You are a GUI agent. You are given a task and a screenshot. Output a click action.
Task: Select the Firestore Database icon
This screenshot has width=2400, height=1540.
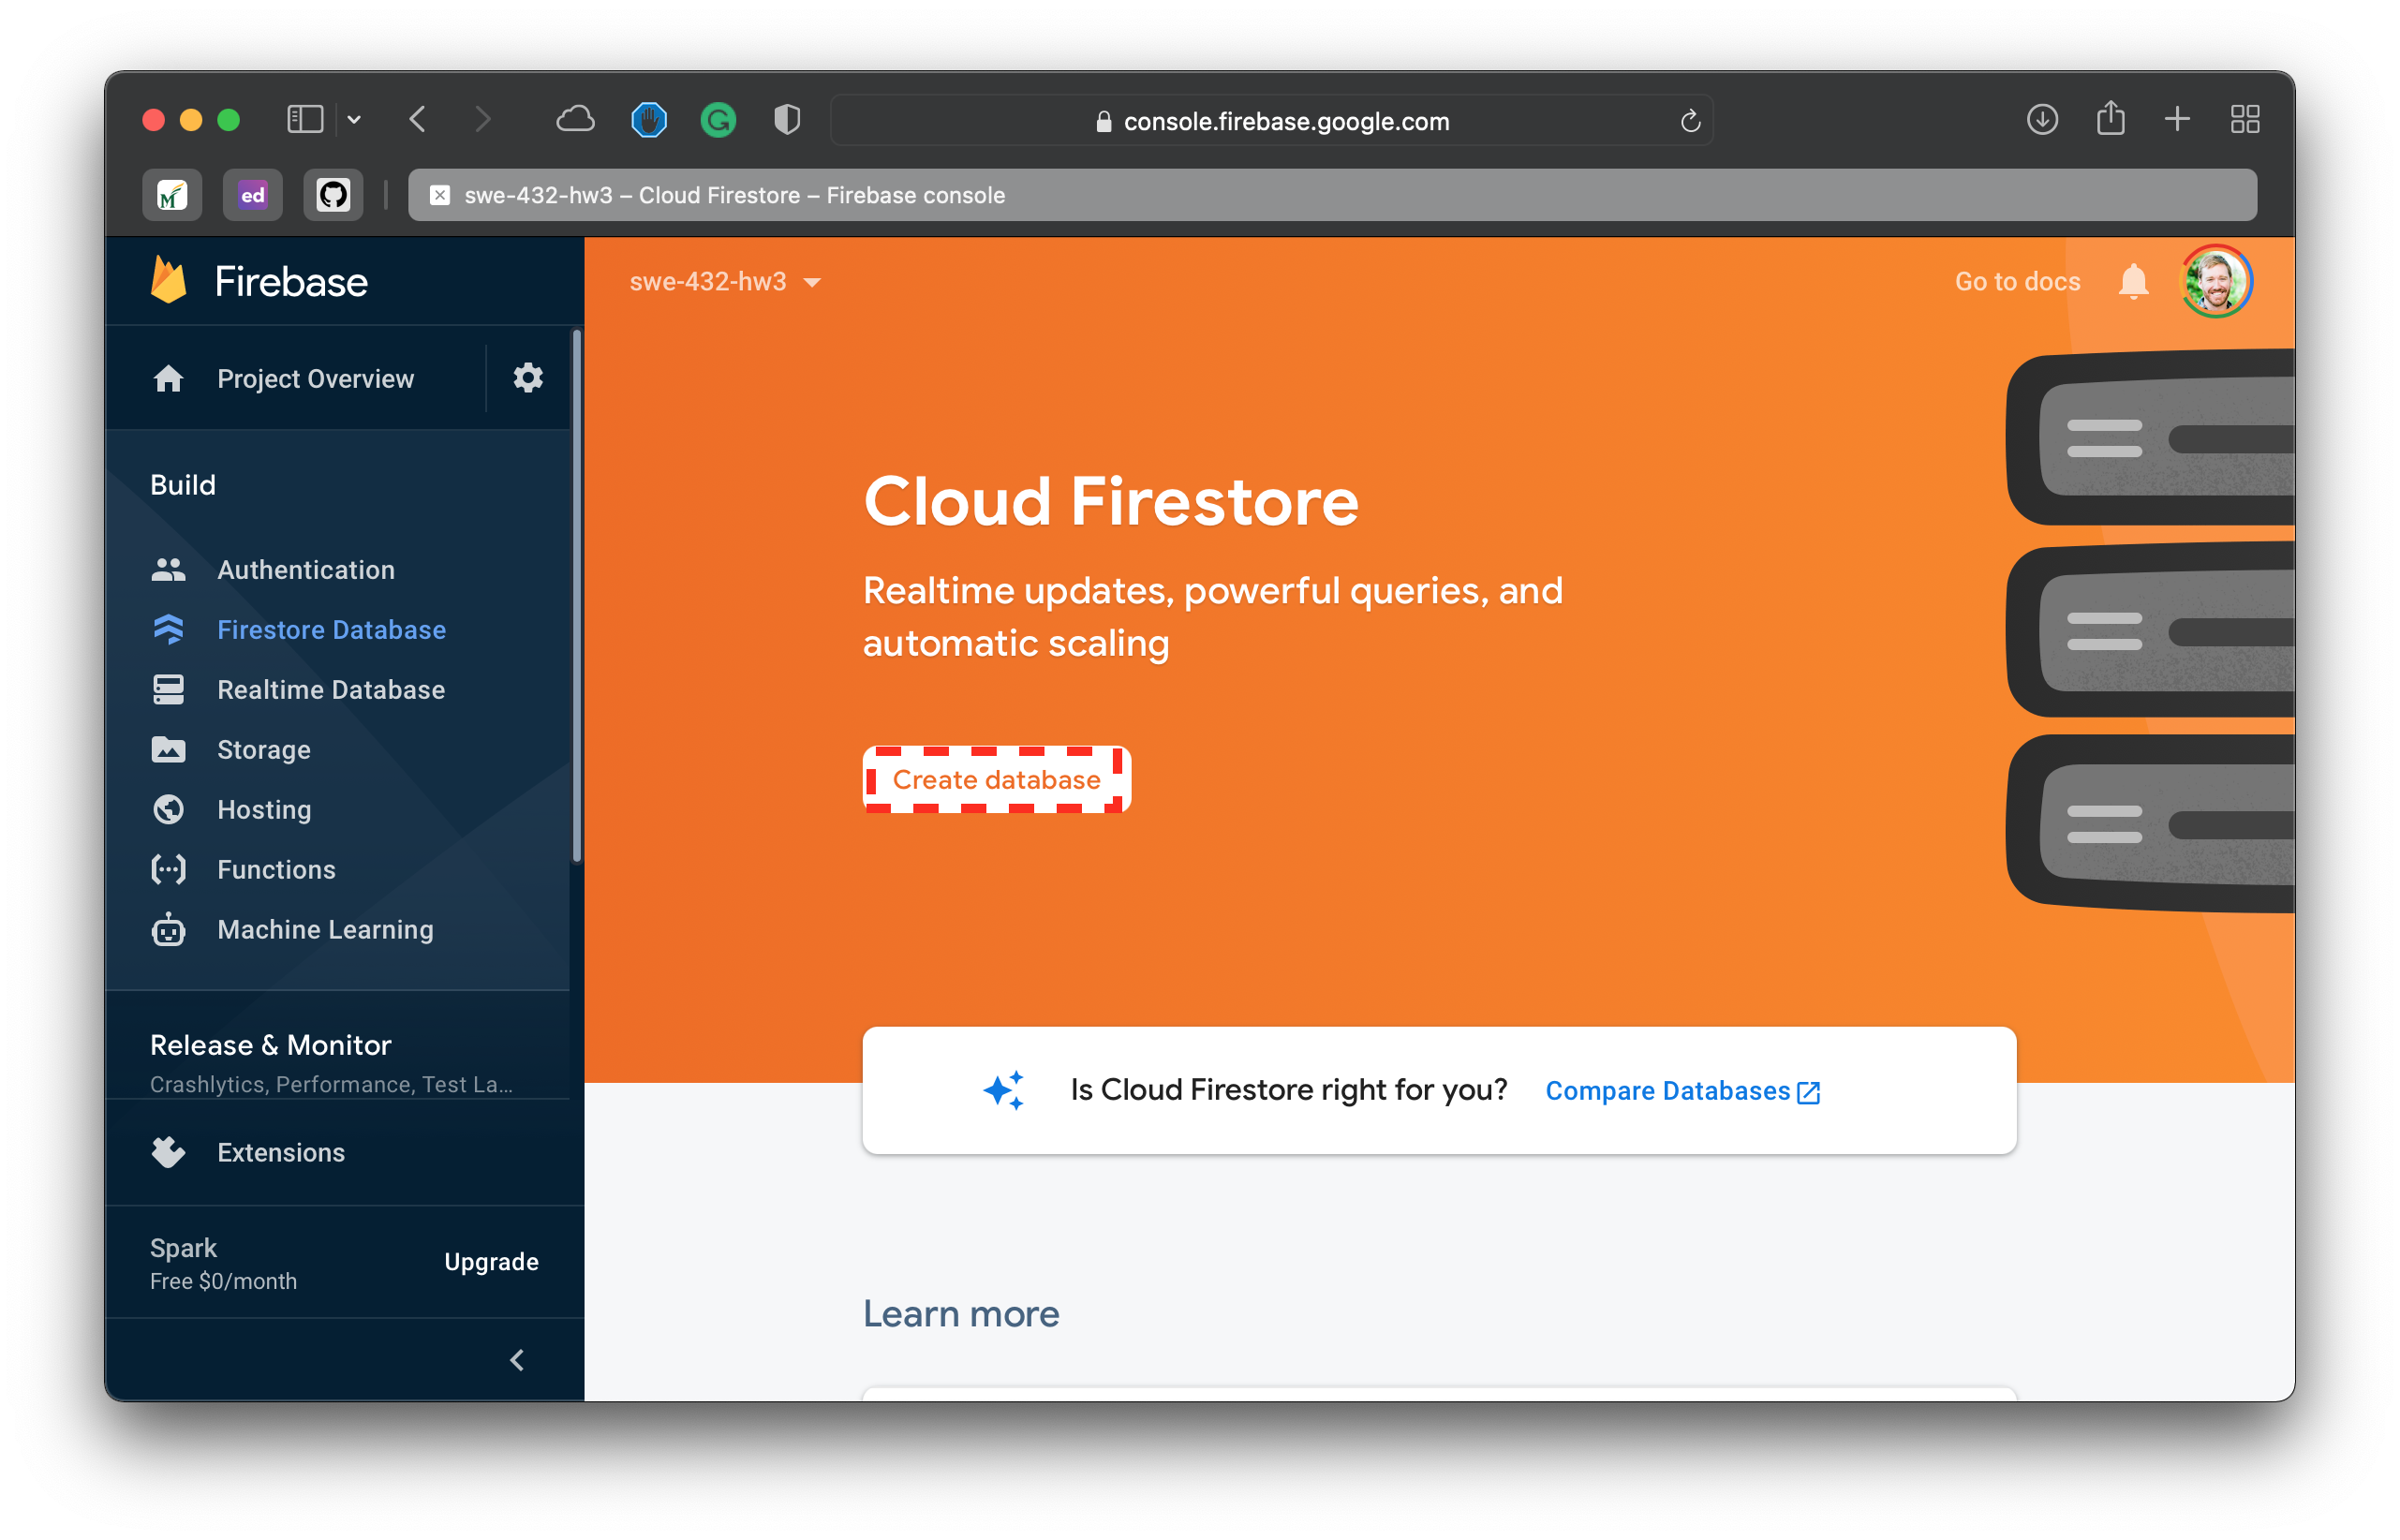[x=171, y=630]
